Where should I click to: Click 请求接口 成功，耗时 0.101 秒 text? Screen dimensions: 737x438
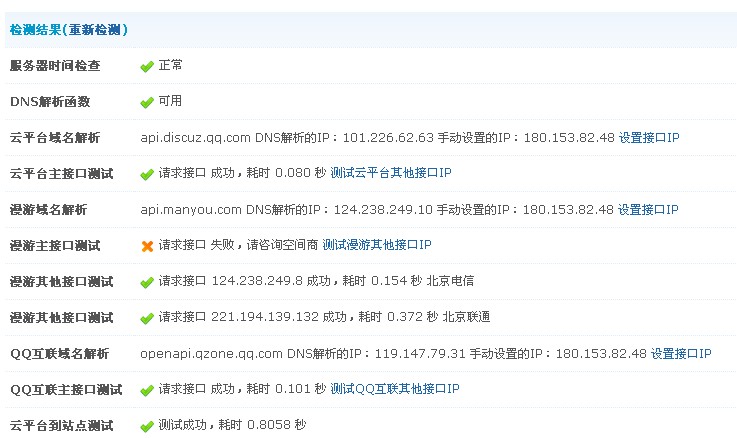[x=242, y=389]
